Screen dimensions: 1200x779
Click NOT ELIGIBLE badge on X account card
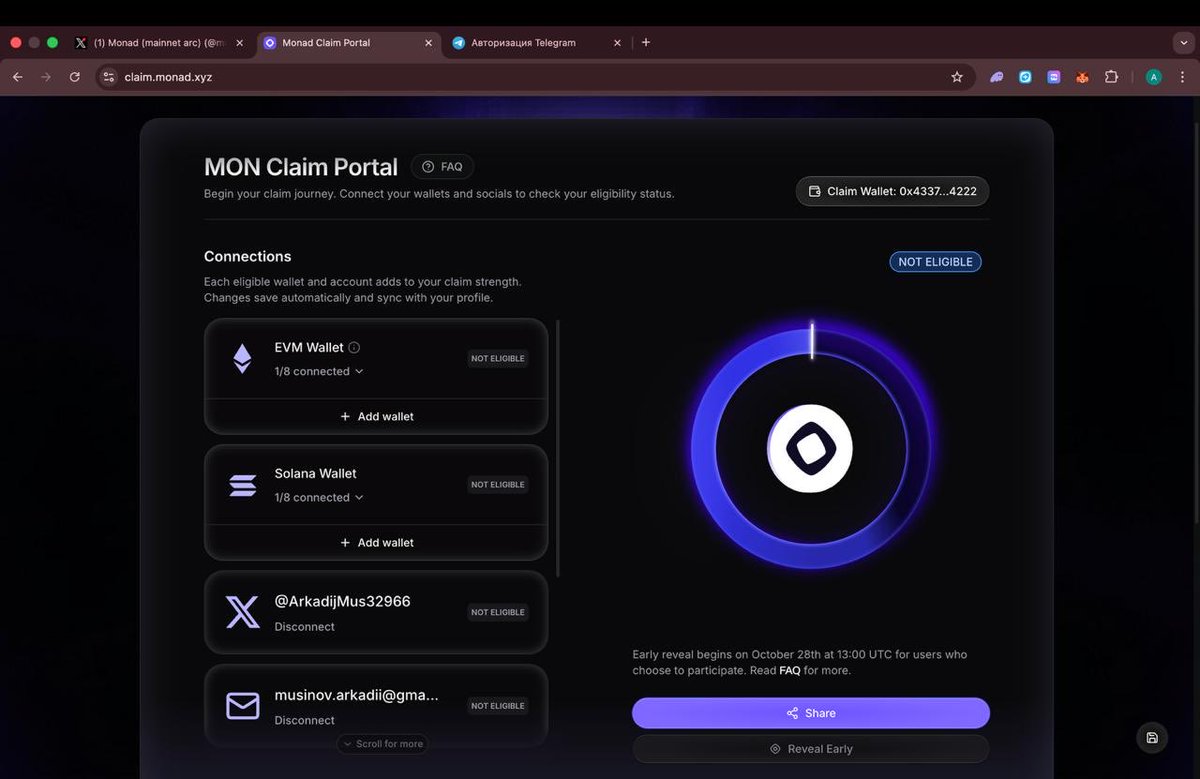(498, 612)
